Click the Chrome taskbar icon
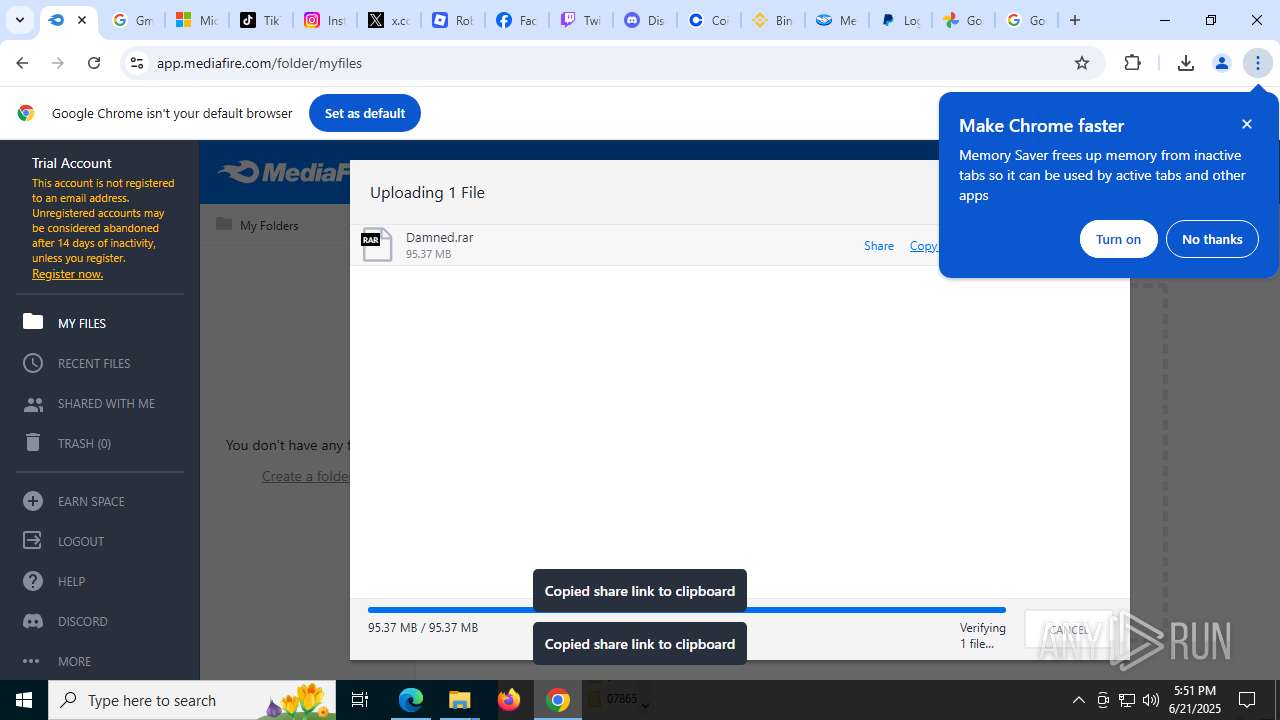This screenshot has height=720, width=1280. click(558, 700)
